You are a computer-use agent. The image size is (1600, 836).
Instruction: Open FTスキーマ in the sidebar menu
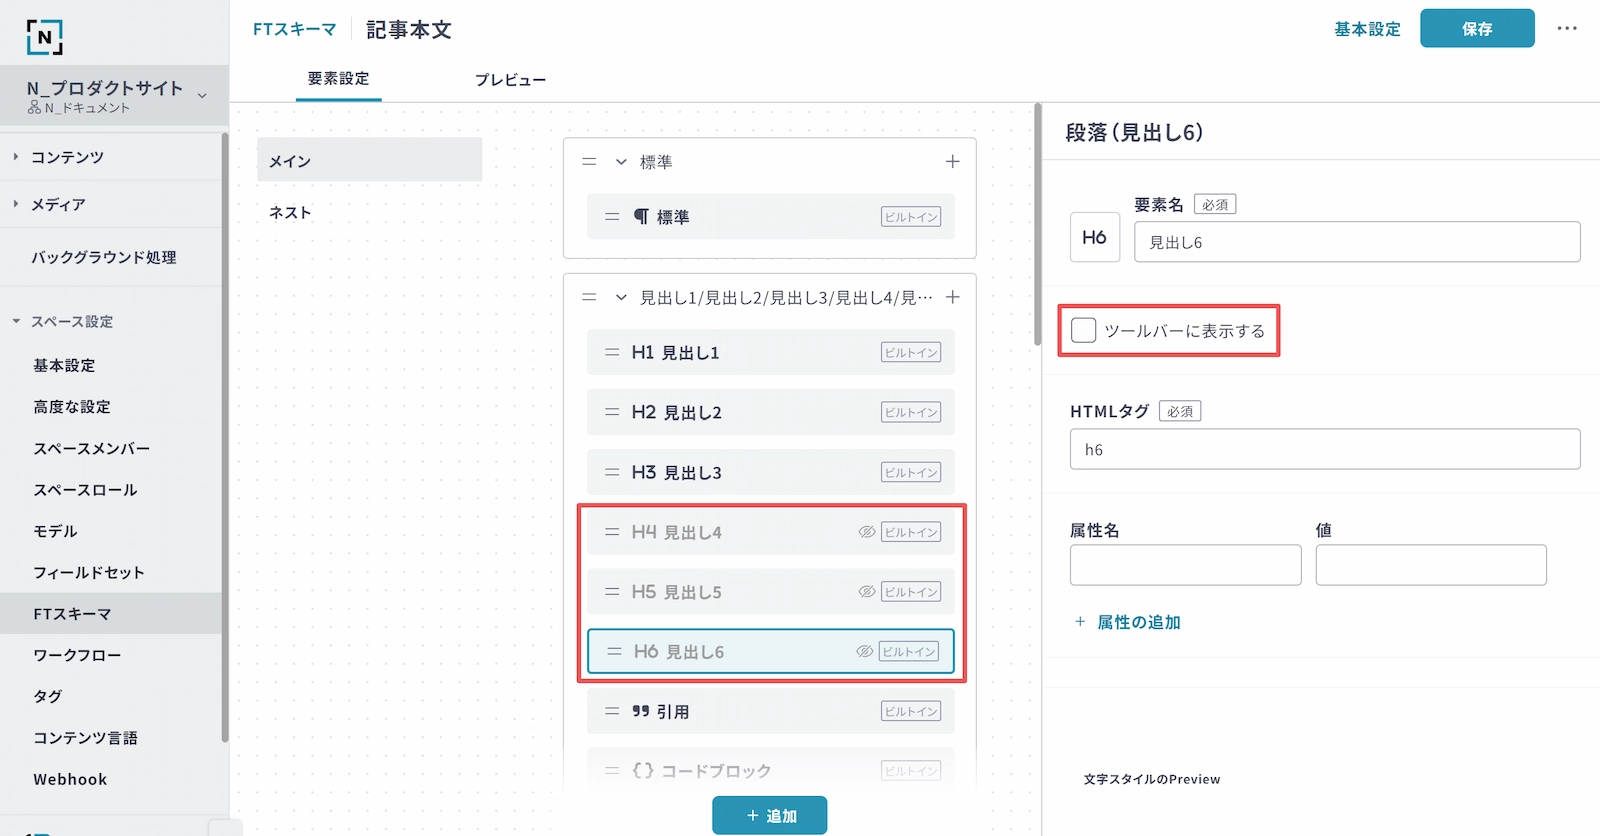pos(72,614)
